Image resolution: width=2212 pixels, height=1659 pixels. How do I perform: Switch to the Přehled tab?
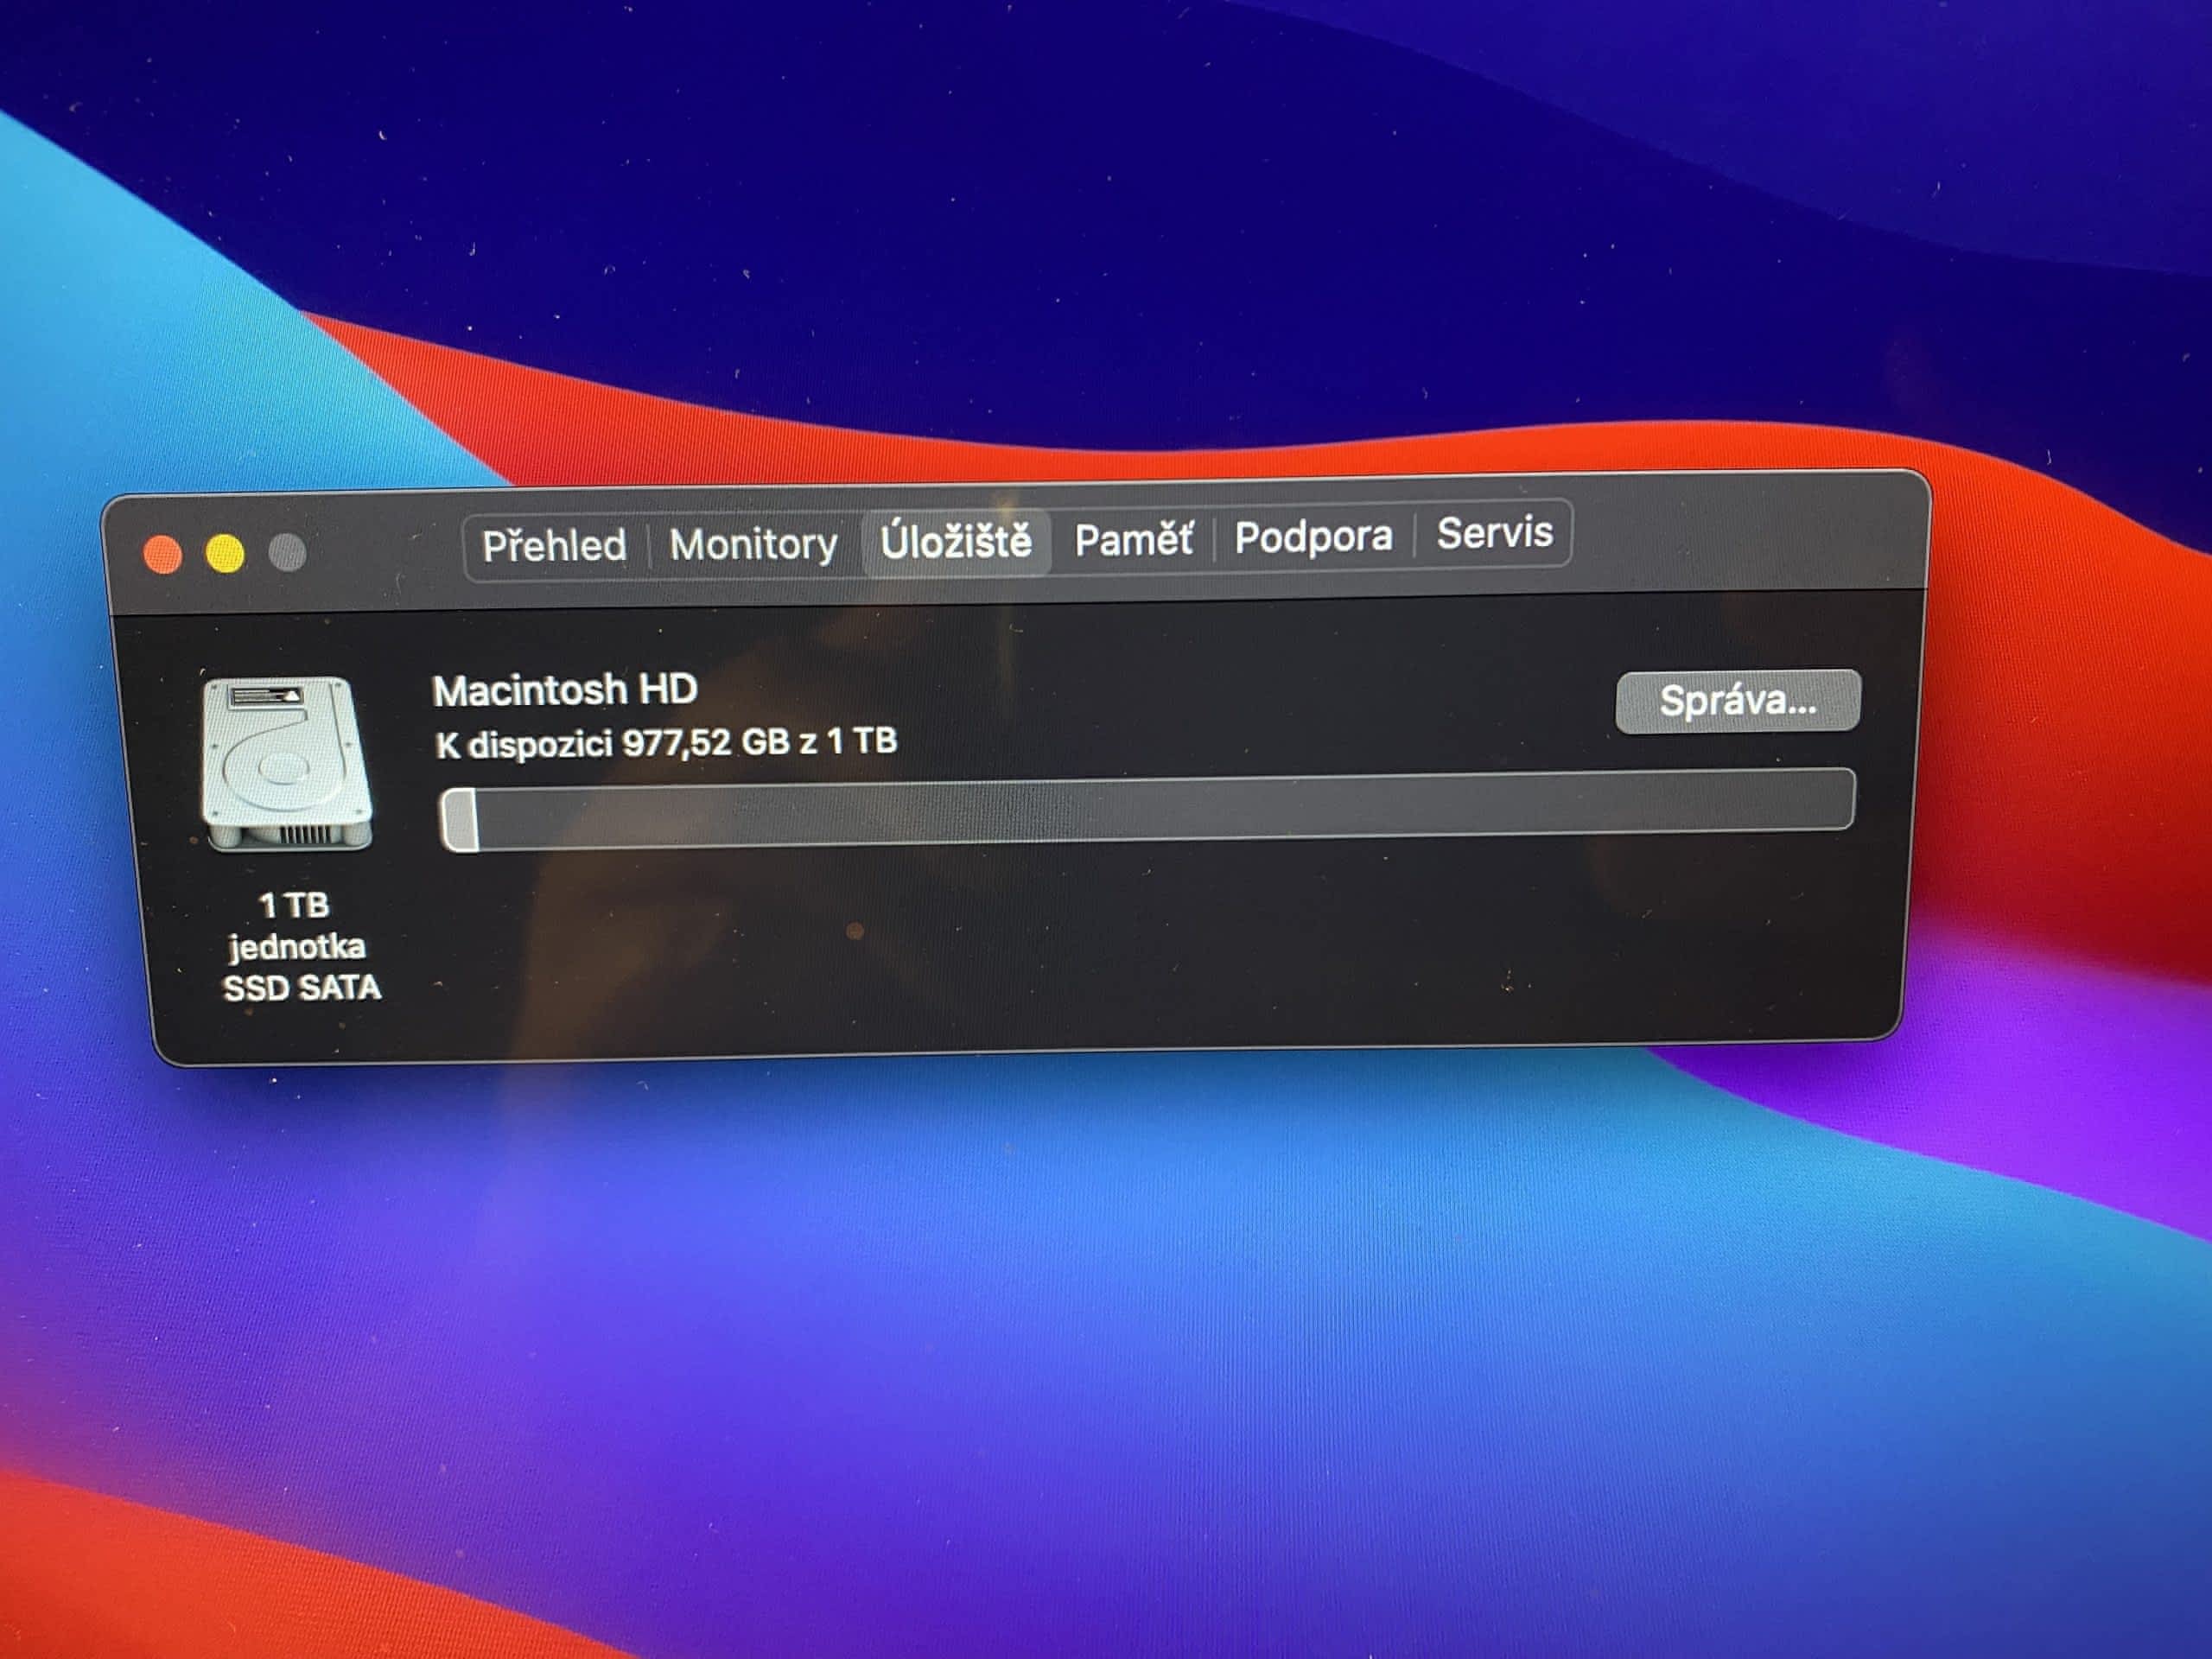pyautogui.click(x=554, y=546)
